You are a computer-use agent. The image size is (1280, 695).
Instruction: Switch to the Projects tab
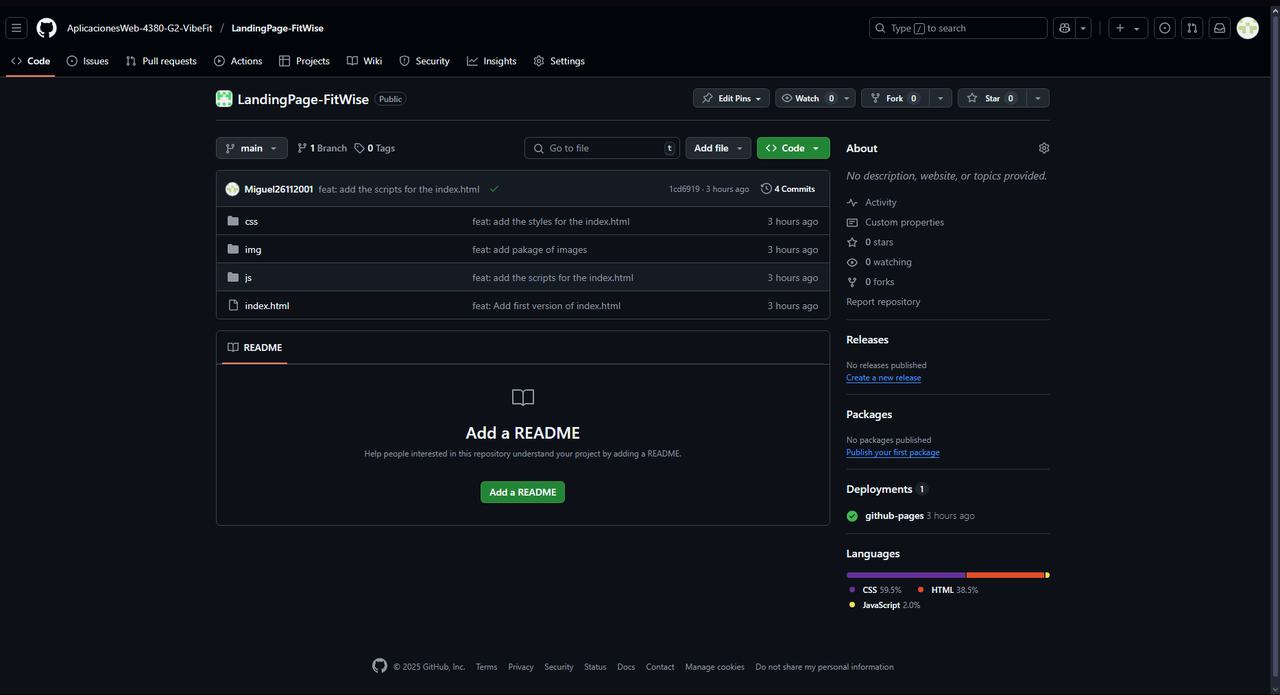point(304,61)
